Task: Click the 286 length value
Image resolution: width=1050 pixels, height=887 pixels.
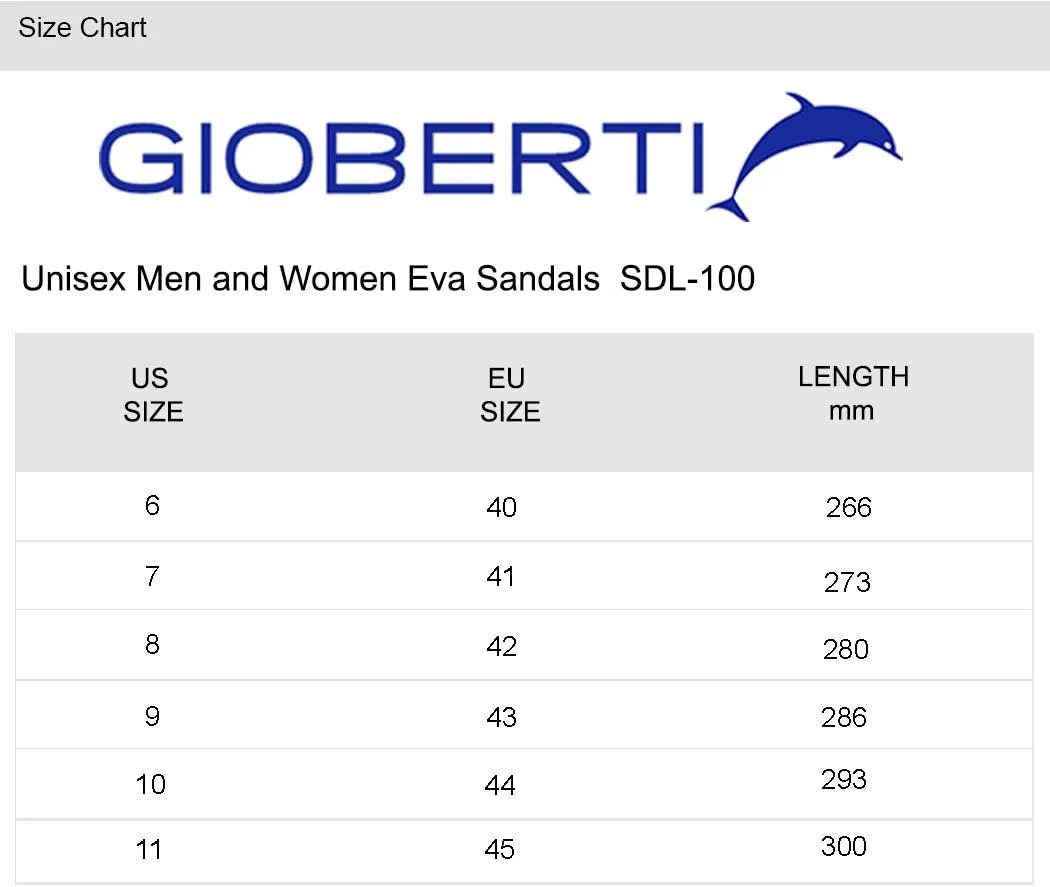Action: (844, 718)
